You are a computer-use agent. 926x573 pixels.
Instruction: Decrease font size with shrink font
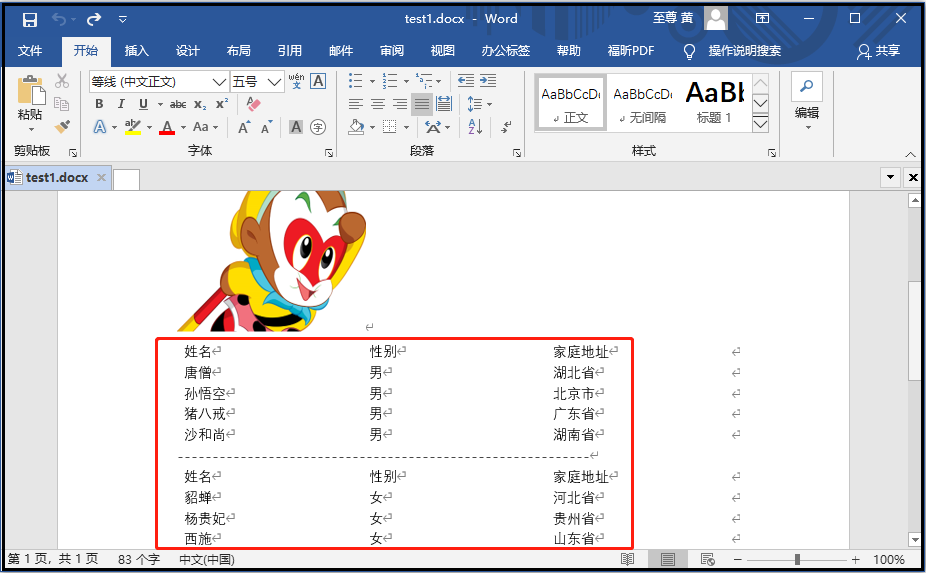click(266, 127)
